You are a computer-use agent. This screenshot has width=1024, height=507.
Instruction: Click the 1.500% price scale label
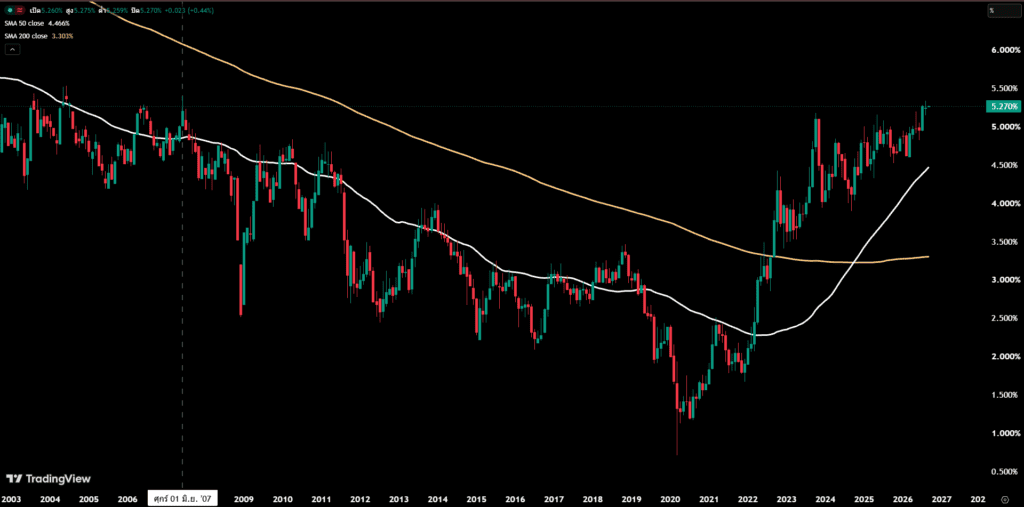point(1006,395)
